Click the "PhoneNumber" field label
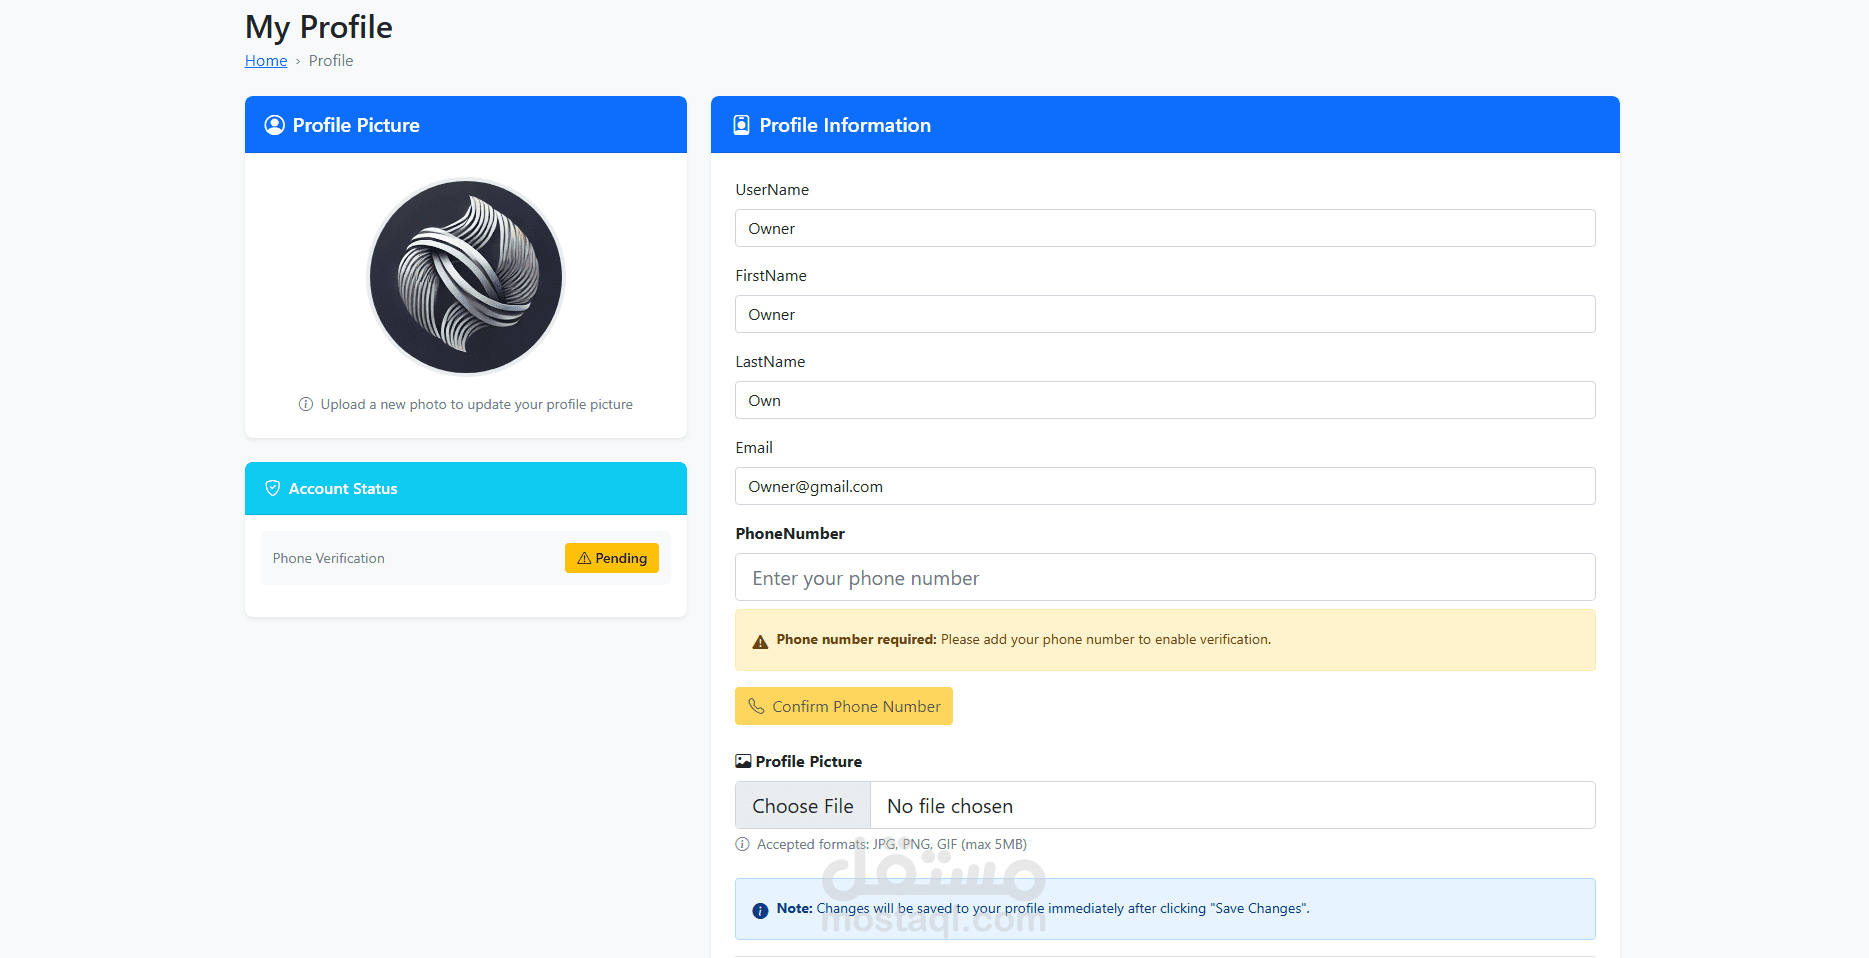This screenshot has width=1869, height=958. point(790,533)
